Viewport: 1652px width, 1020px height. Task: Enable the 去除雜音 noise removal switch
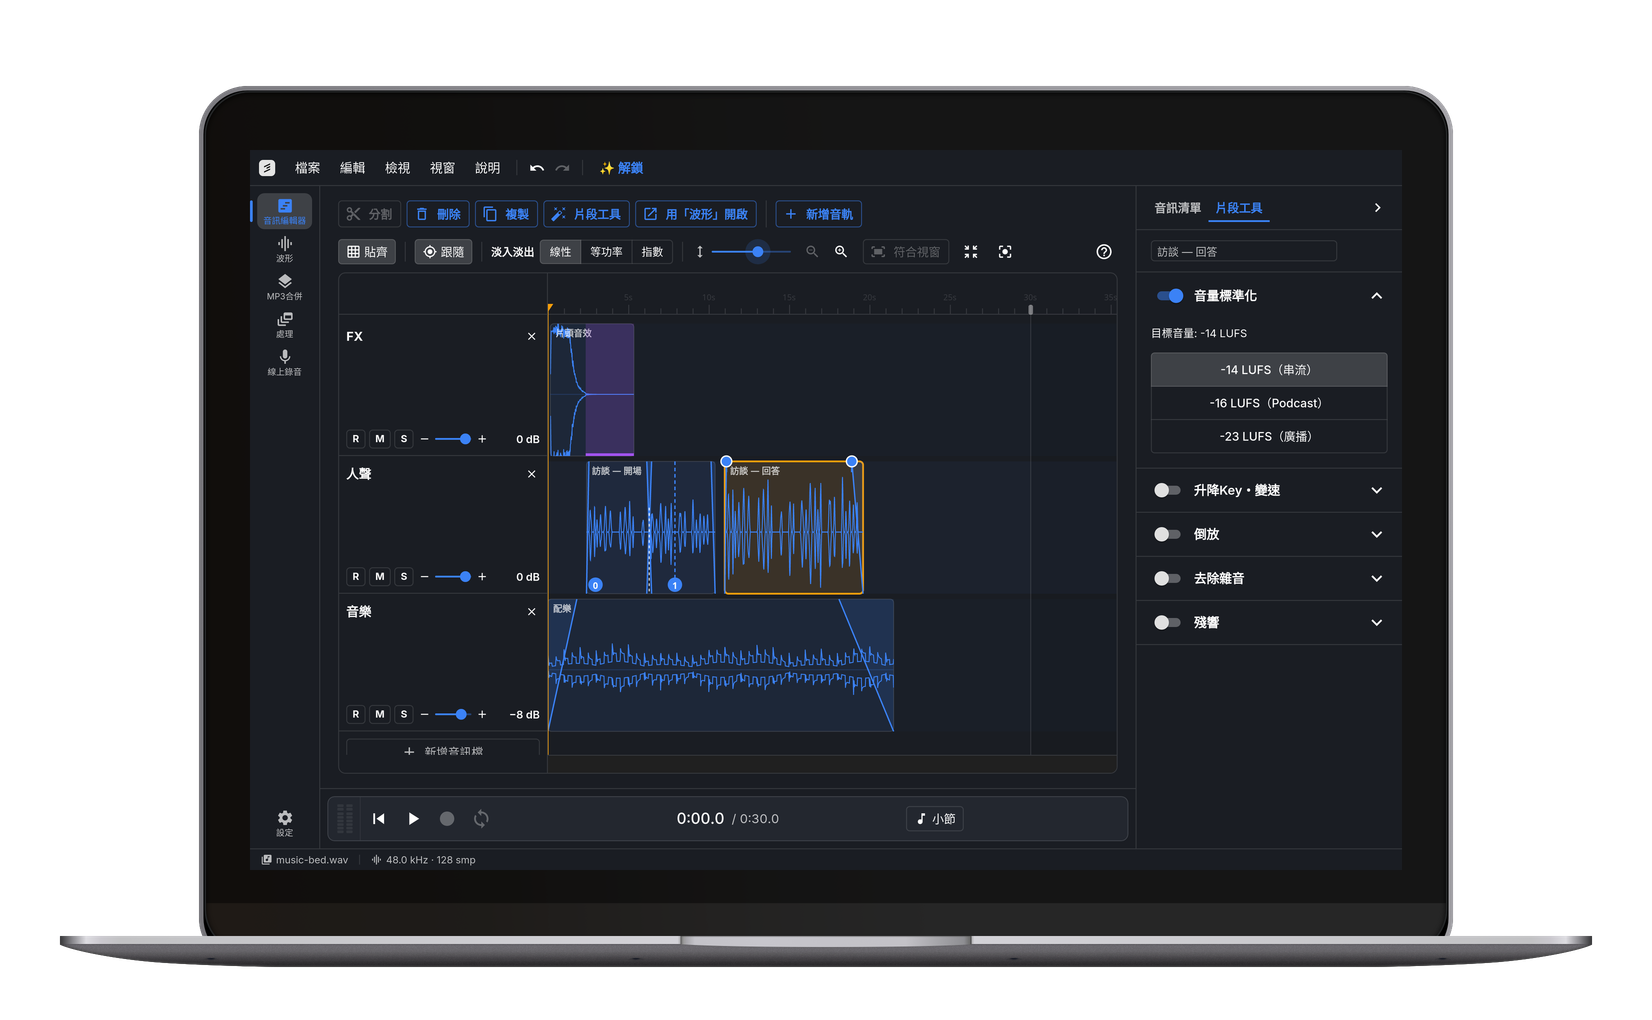coord(1167,578)
